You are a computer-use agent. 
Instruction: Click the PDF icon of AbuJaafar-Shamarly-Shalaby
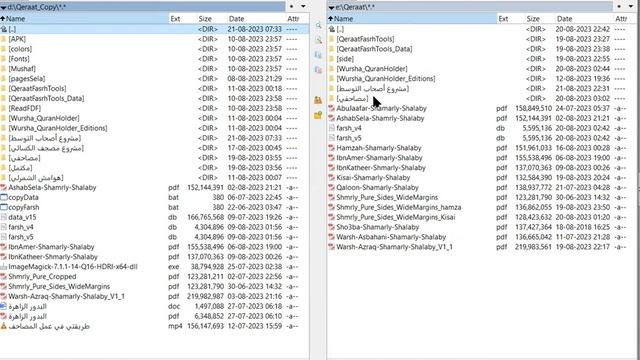(332, 108)
